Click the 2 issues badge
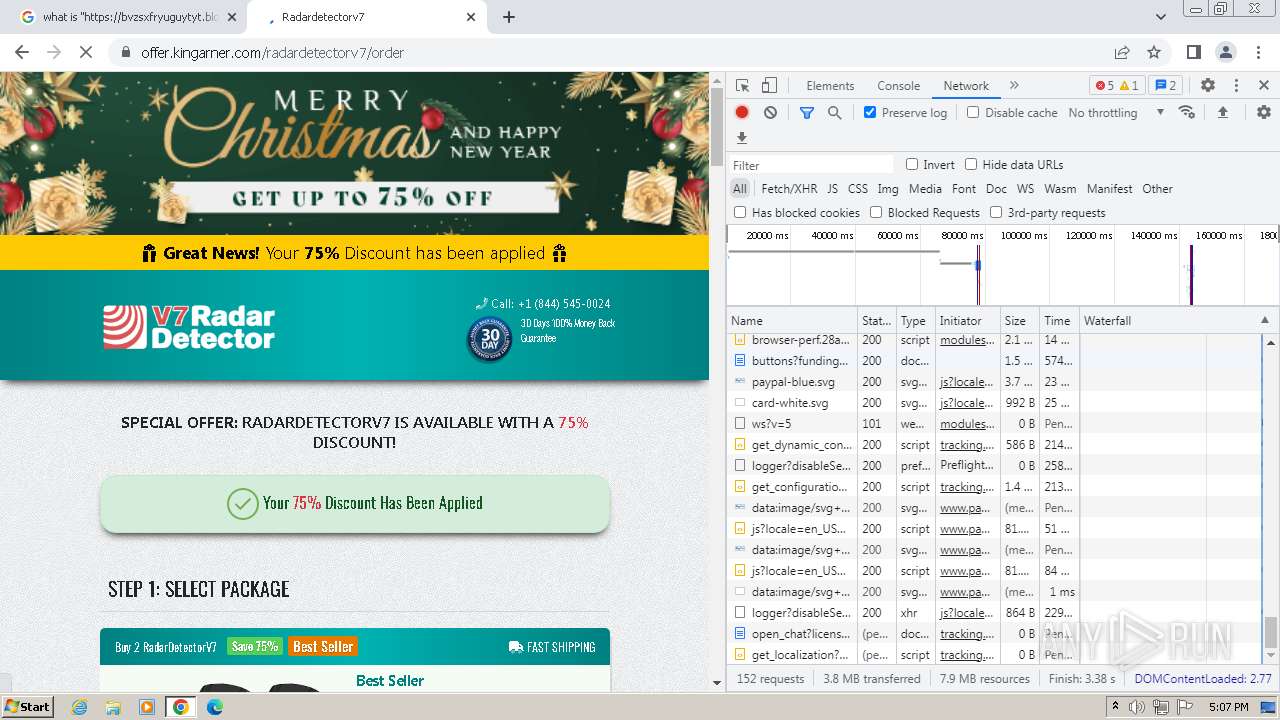Screen dimensions: 1280x720 1164,86
